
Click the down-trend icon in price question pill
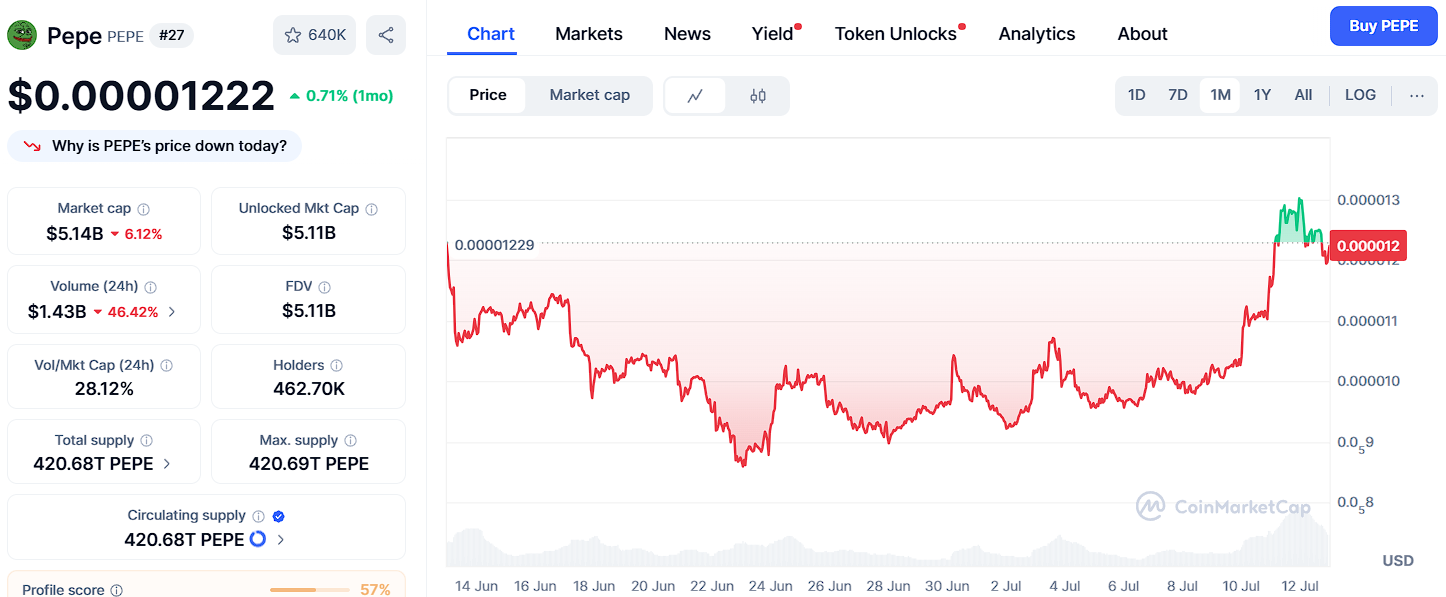pos(33,146)
